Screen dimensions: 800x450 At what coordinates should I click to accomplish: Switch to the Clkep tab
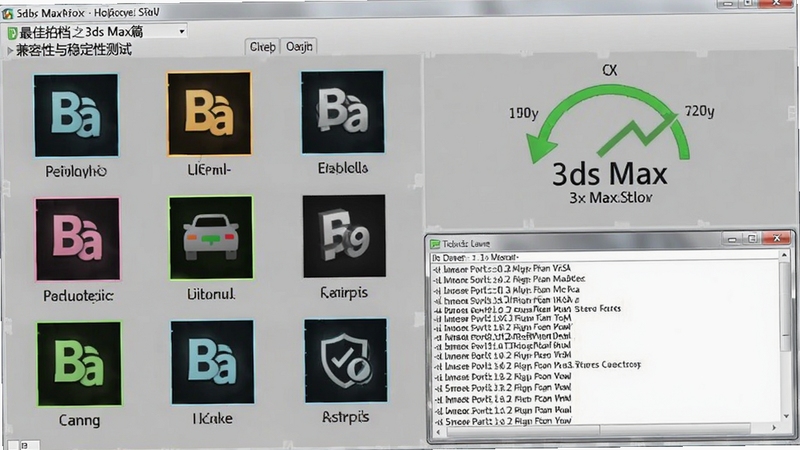(x=262, y=47)
